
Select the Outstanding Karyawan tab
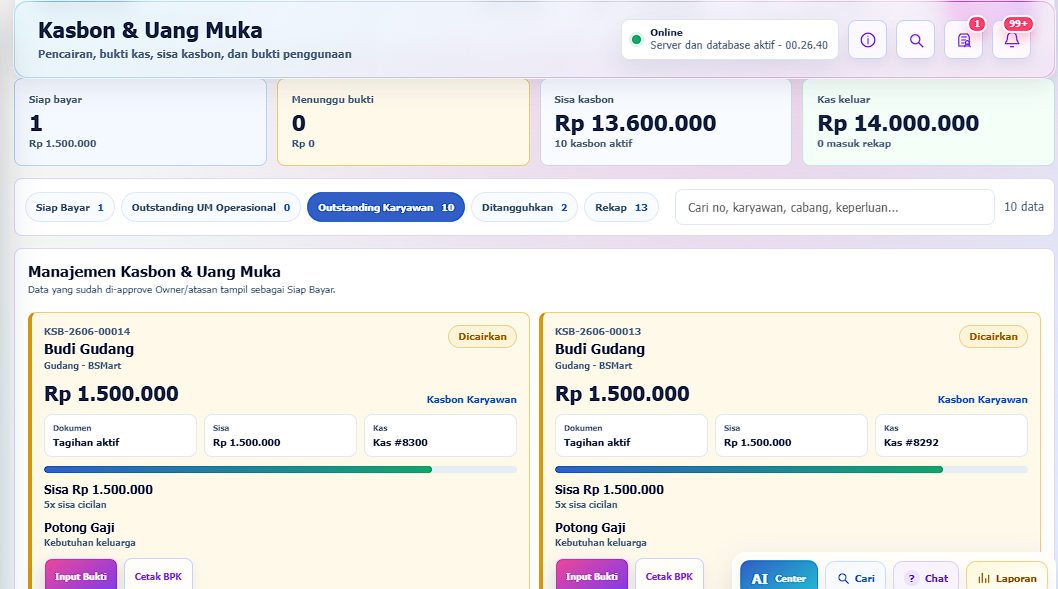386,207
